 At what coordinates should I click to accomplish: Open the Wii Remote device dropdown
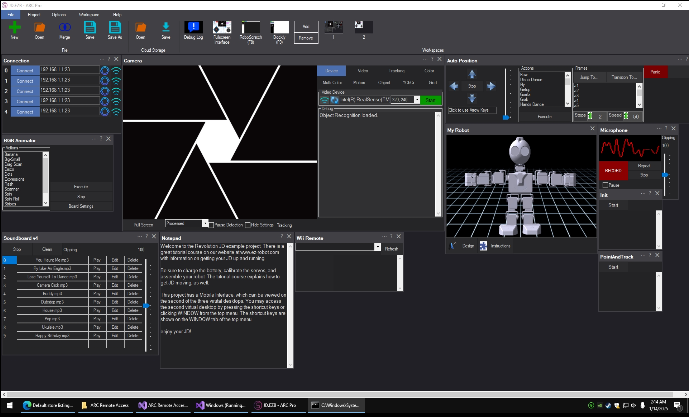pos(376,247)
